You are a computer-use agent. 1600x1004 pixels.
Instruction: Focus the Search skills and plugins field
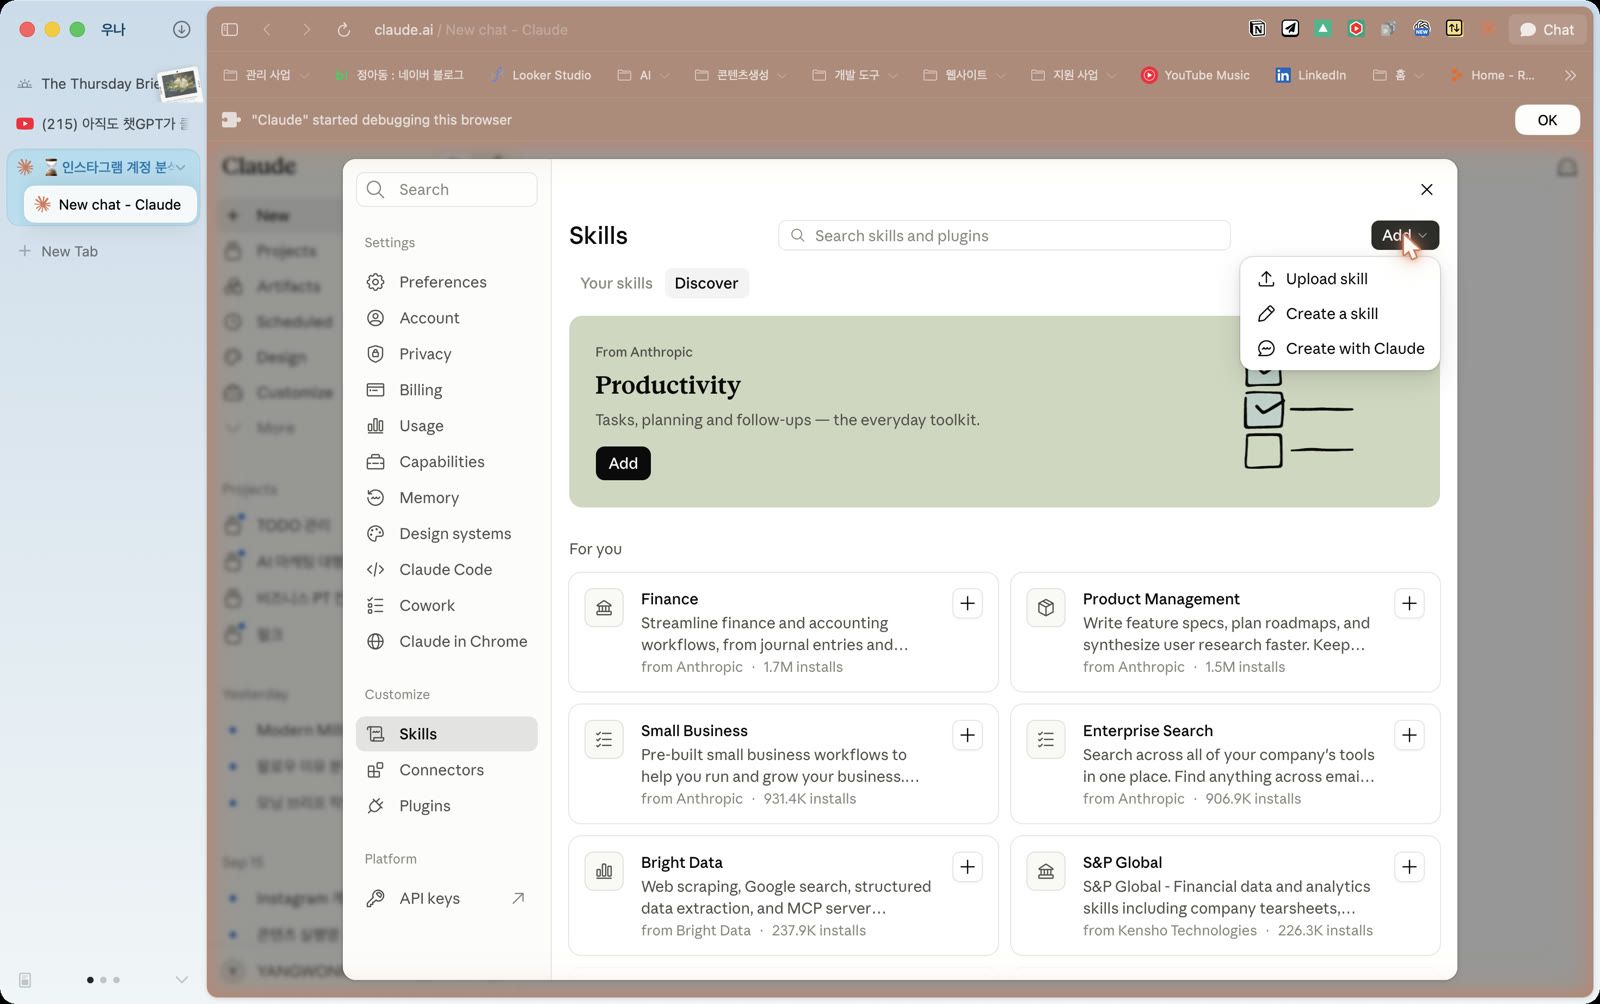[x=1004, y=235]
